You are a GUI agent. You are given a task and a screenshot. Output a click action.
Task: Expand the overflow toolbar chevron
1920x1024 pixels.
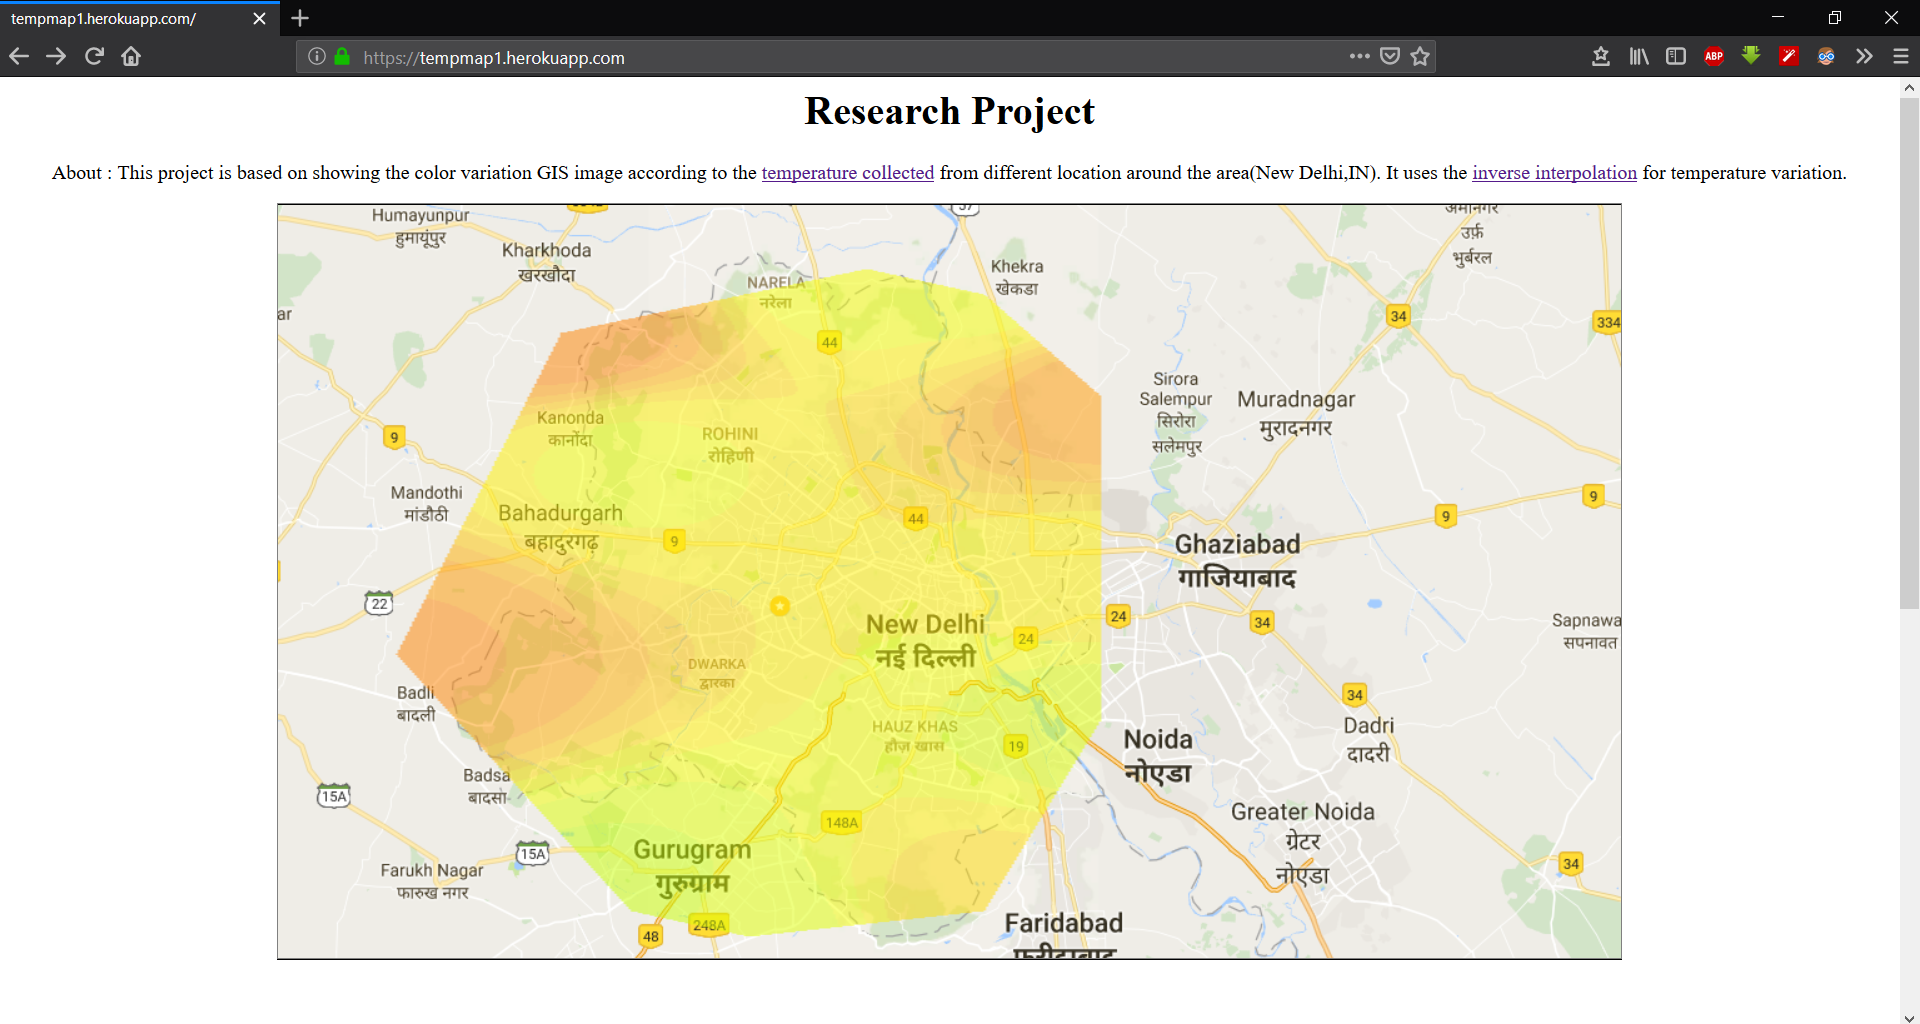1864,57
